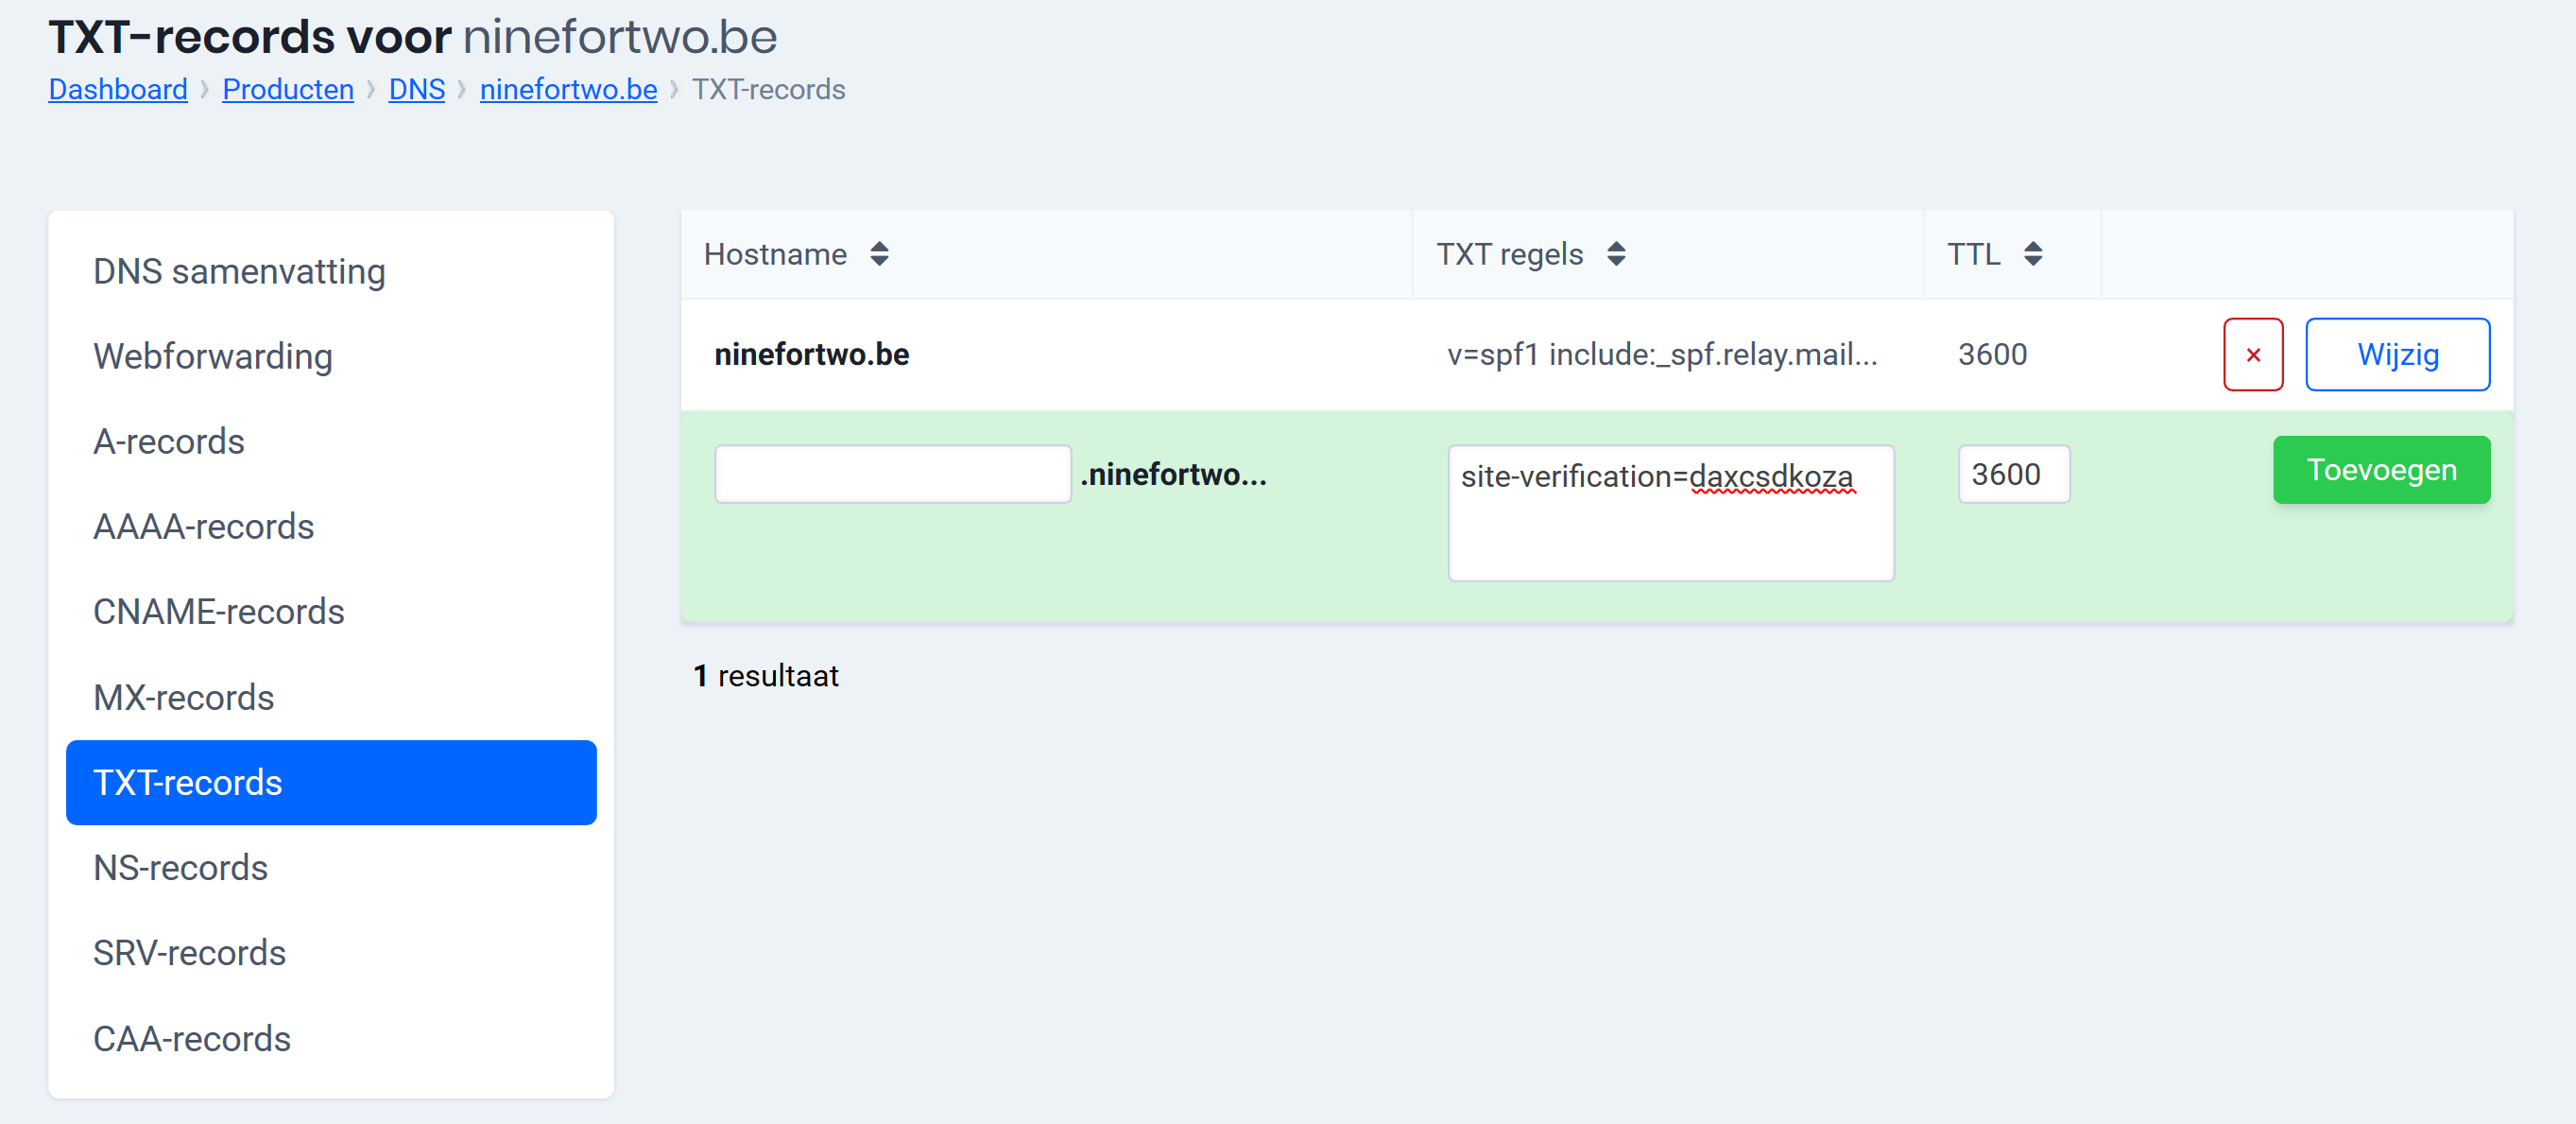Select NS-records menu item
Viewport: 2576px width, 1124px height.
coord(180,867)
